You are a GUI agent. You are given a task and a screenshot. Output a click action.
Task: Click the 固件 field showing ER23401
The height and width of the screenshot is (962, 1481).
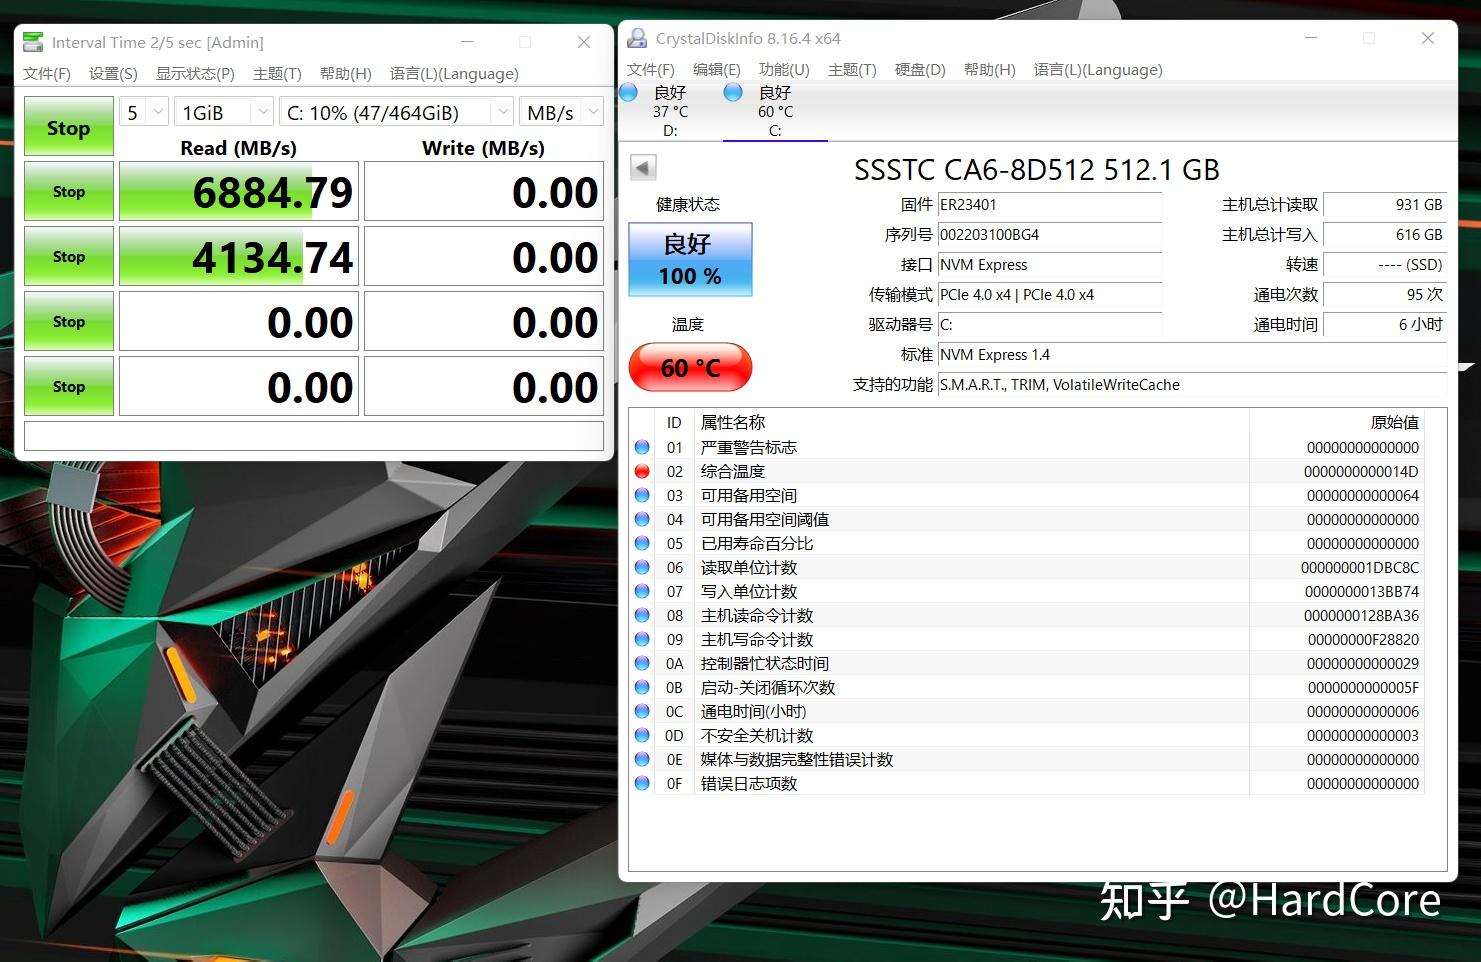1050,205
